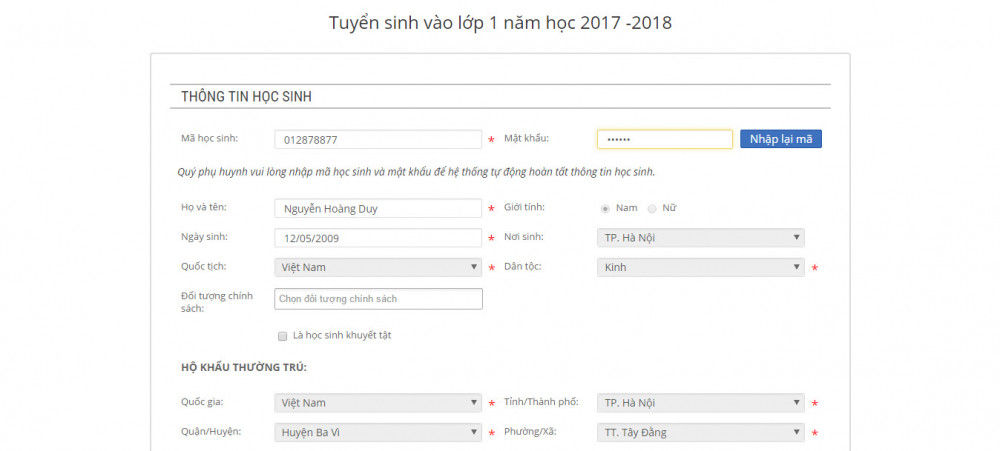Expand the Quốc gia dropdown
Image resolution: width=1000 pixels, height=451 pixels.
coord(377,403)
